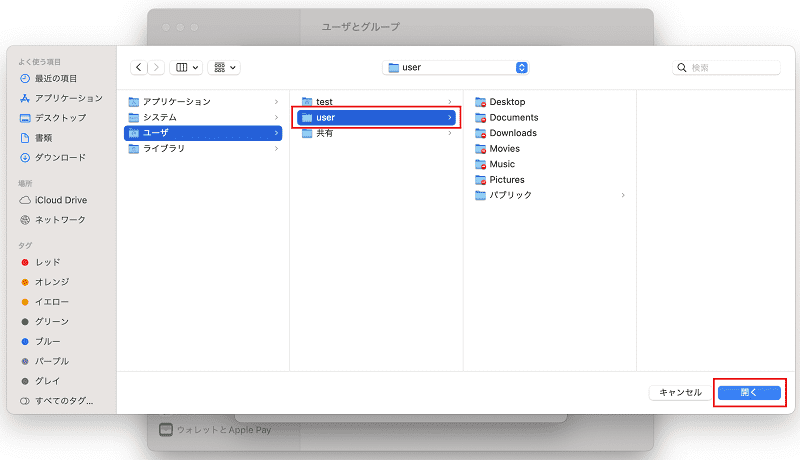Select iCloud Drive in the sidebar

click(x=53, y=200)
